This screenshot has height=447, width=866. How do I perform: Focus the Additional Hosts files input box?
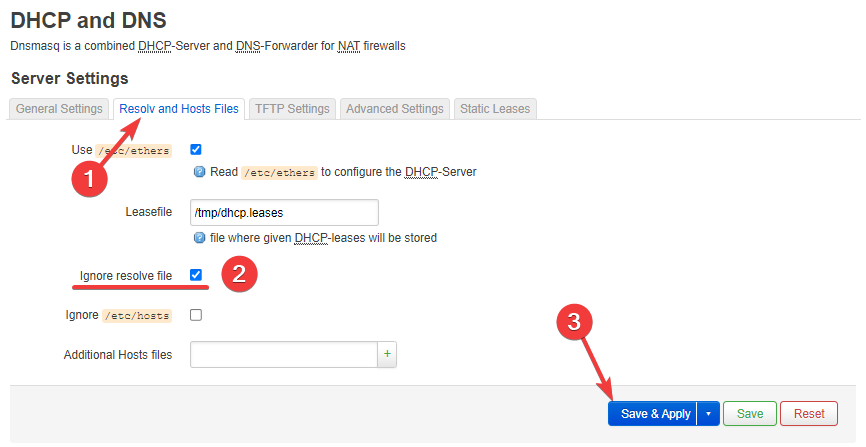283,354
